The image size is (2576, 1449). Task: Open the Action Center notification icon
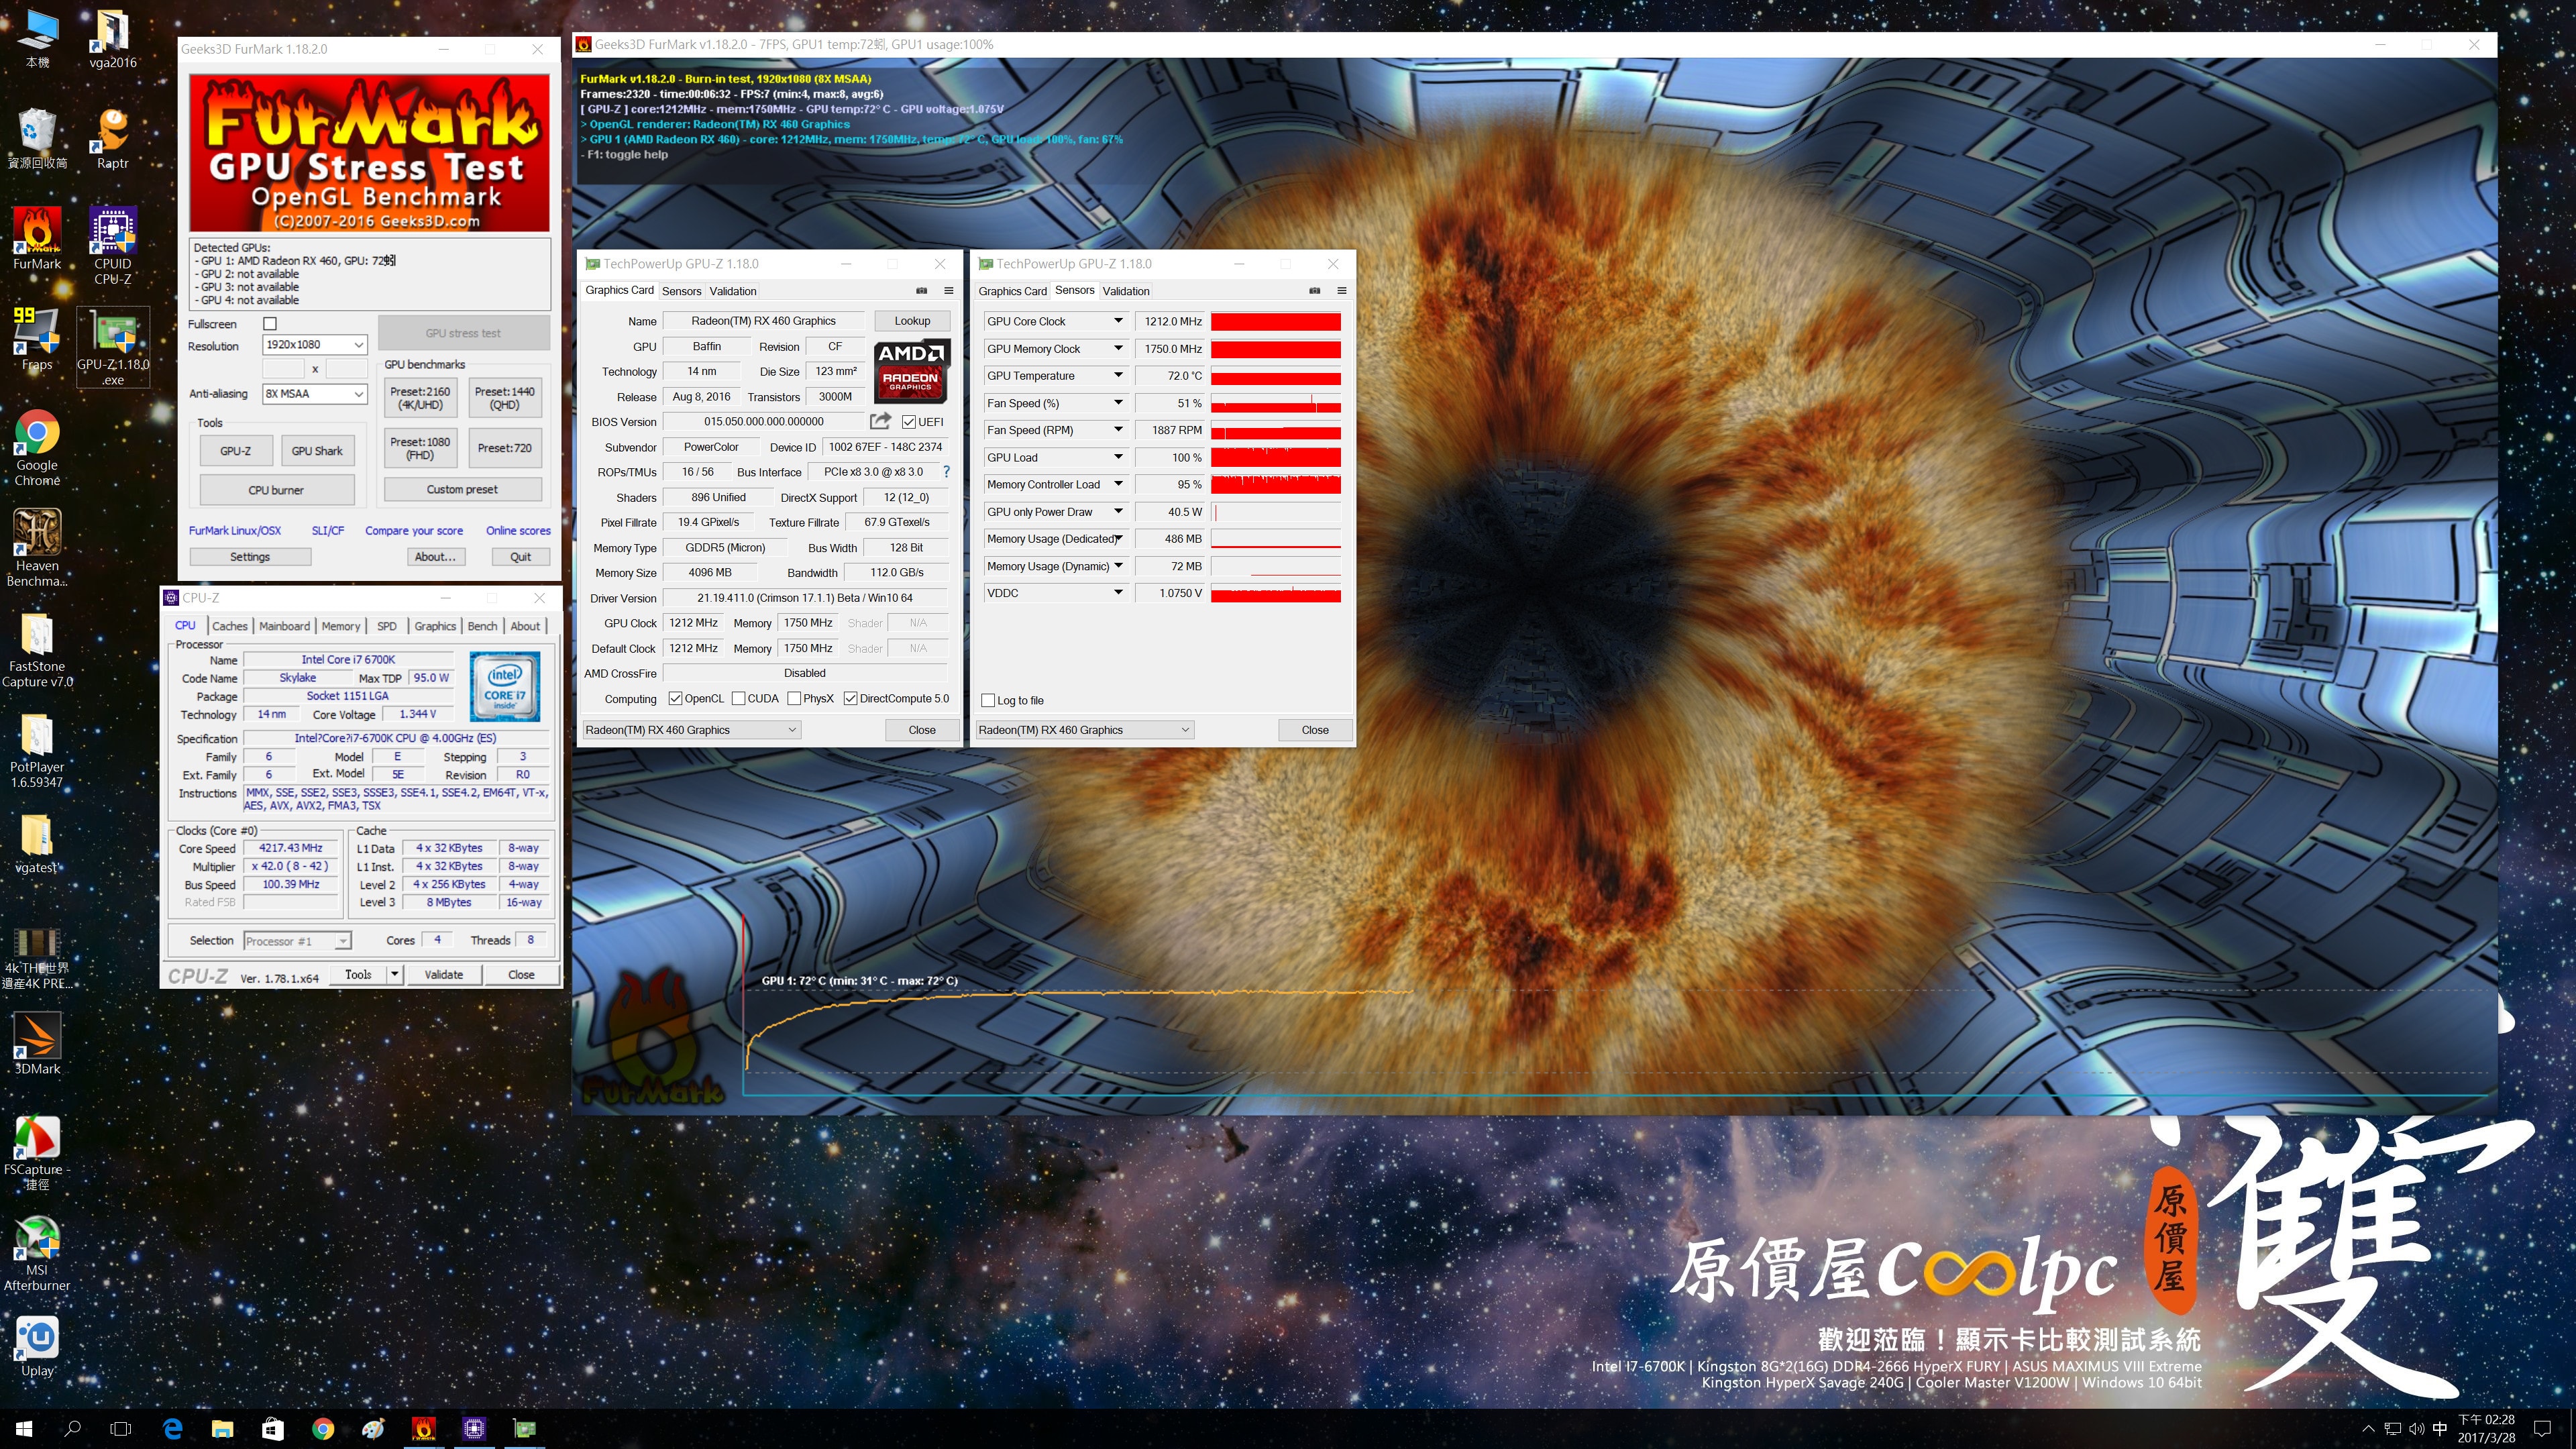[x=2543, y=1428]
